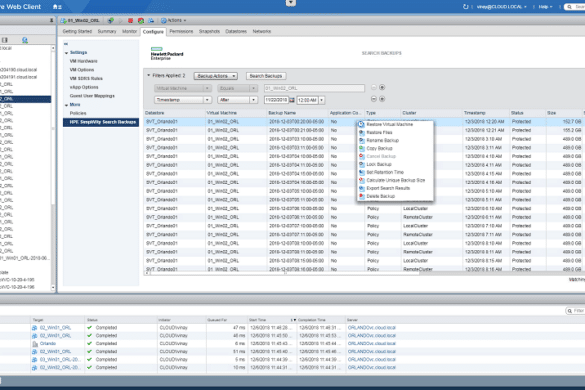Image resolution: width=585 pixels, height=390 pixels.
Task: Click the Orlando datacenter icon in tasks list
Action: pyautogui.click(x=35, y=344)
